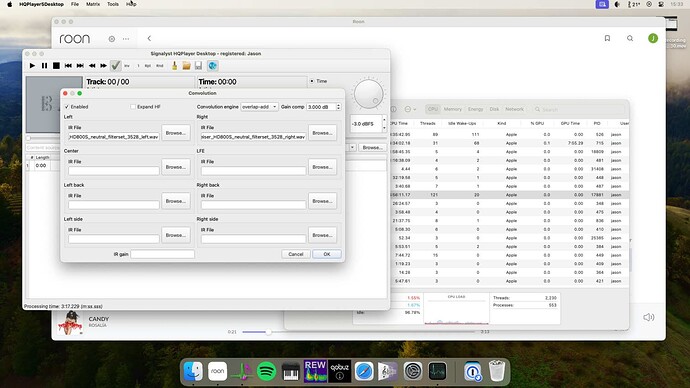This screenshot has width=690, height=388.
Task: Adjust Gain comp 3.000 dB stepper
Action: [338, 107]
